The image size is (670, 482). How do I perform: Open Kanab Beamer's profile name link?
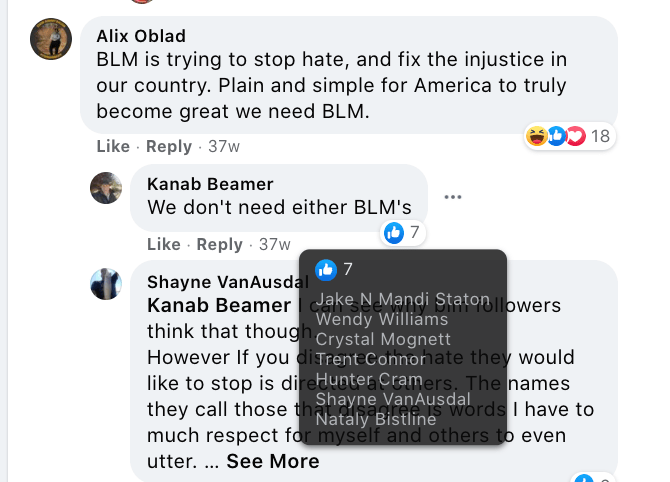tap(209, 184)
